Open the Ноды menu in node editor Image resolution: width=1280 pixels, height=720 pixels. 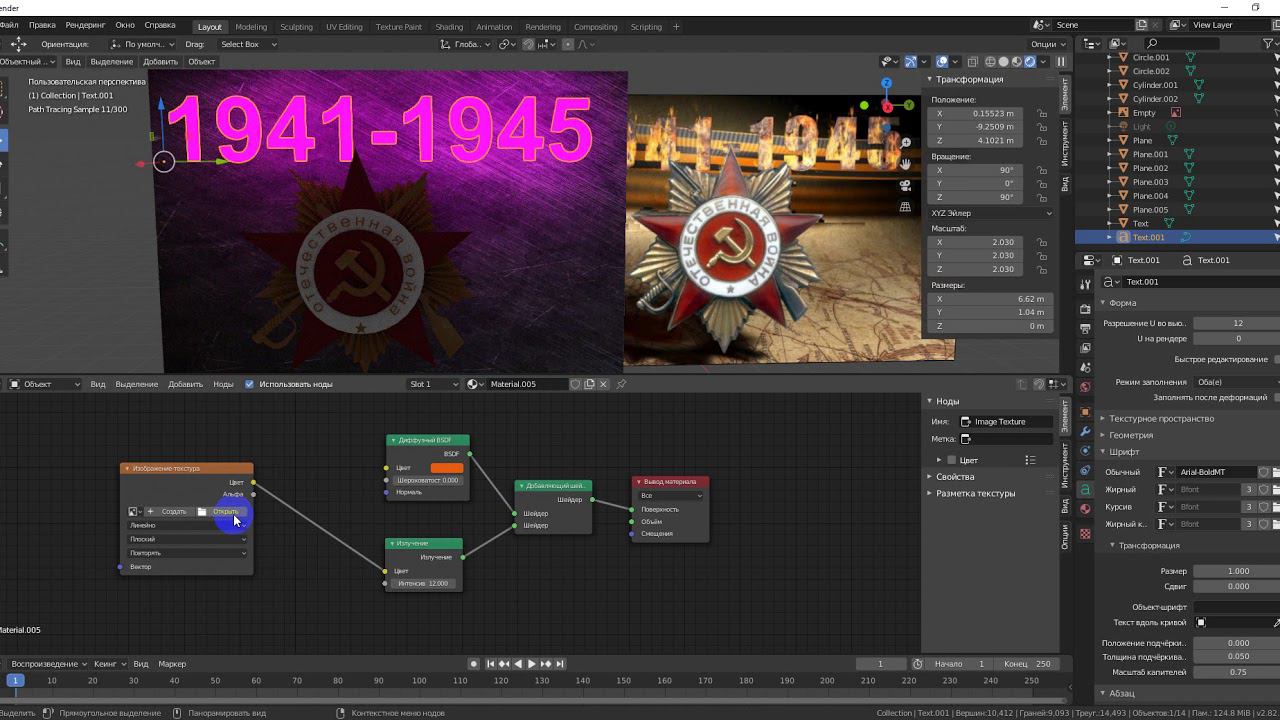(x=223, y=384)
